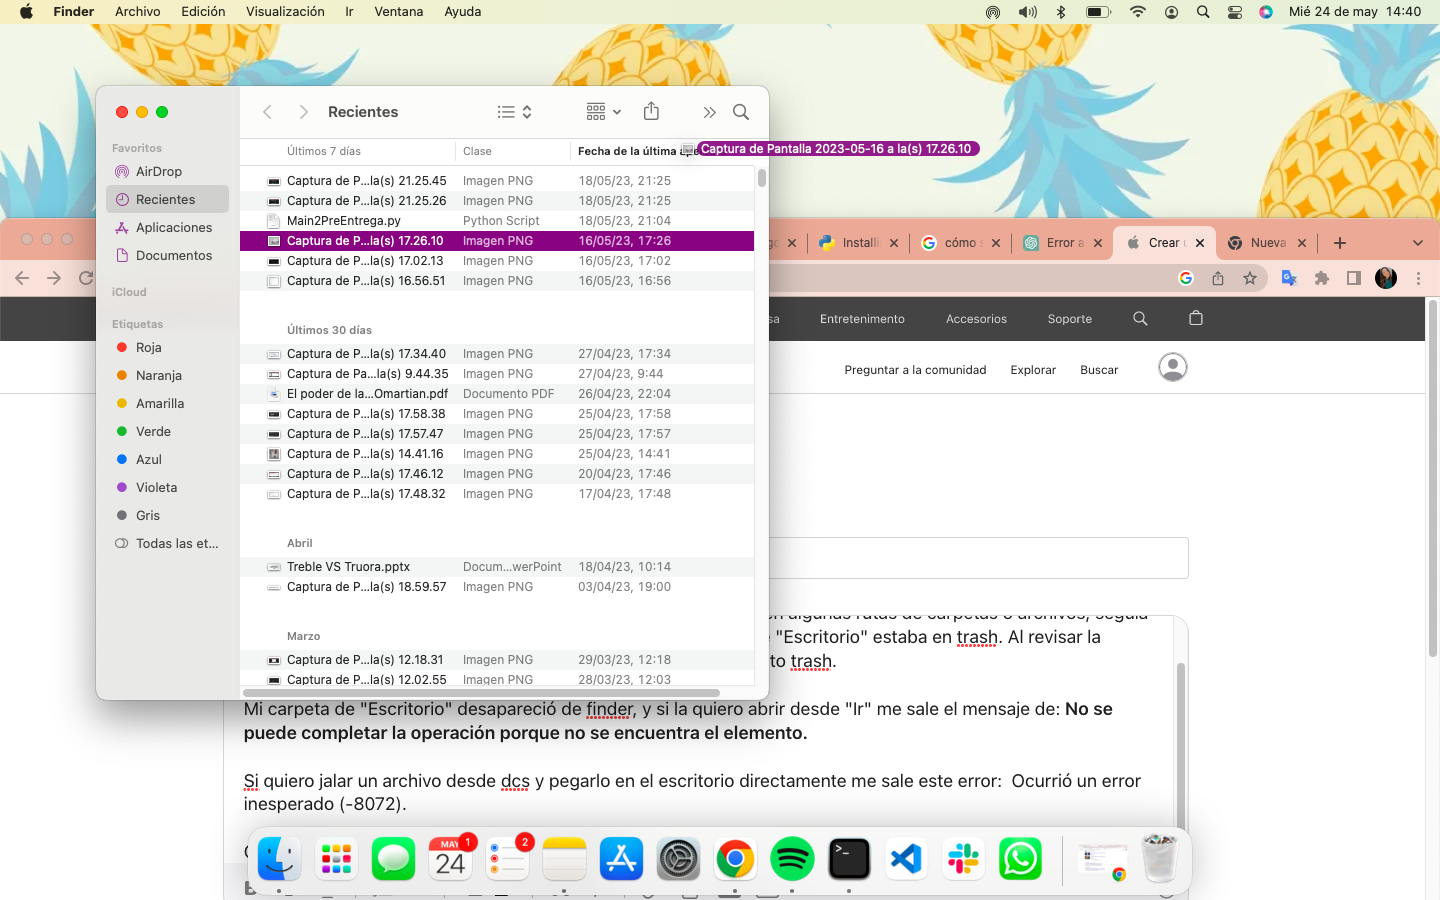Expand the hidden toolbar items chevron

tap(709, 112)
